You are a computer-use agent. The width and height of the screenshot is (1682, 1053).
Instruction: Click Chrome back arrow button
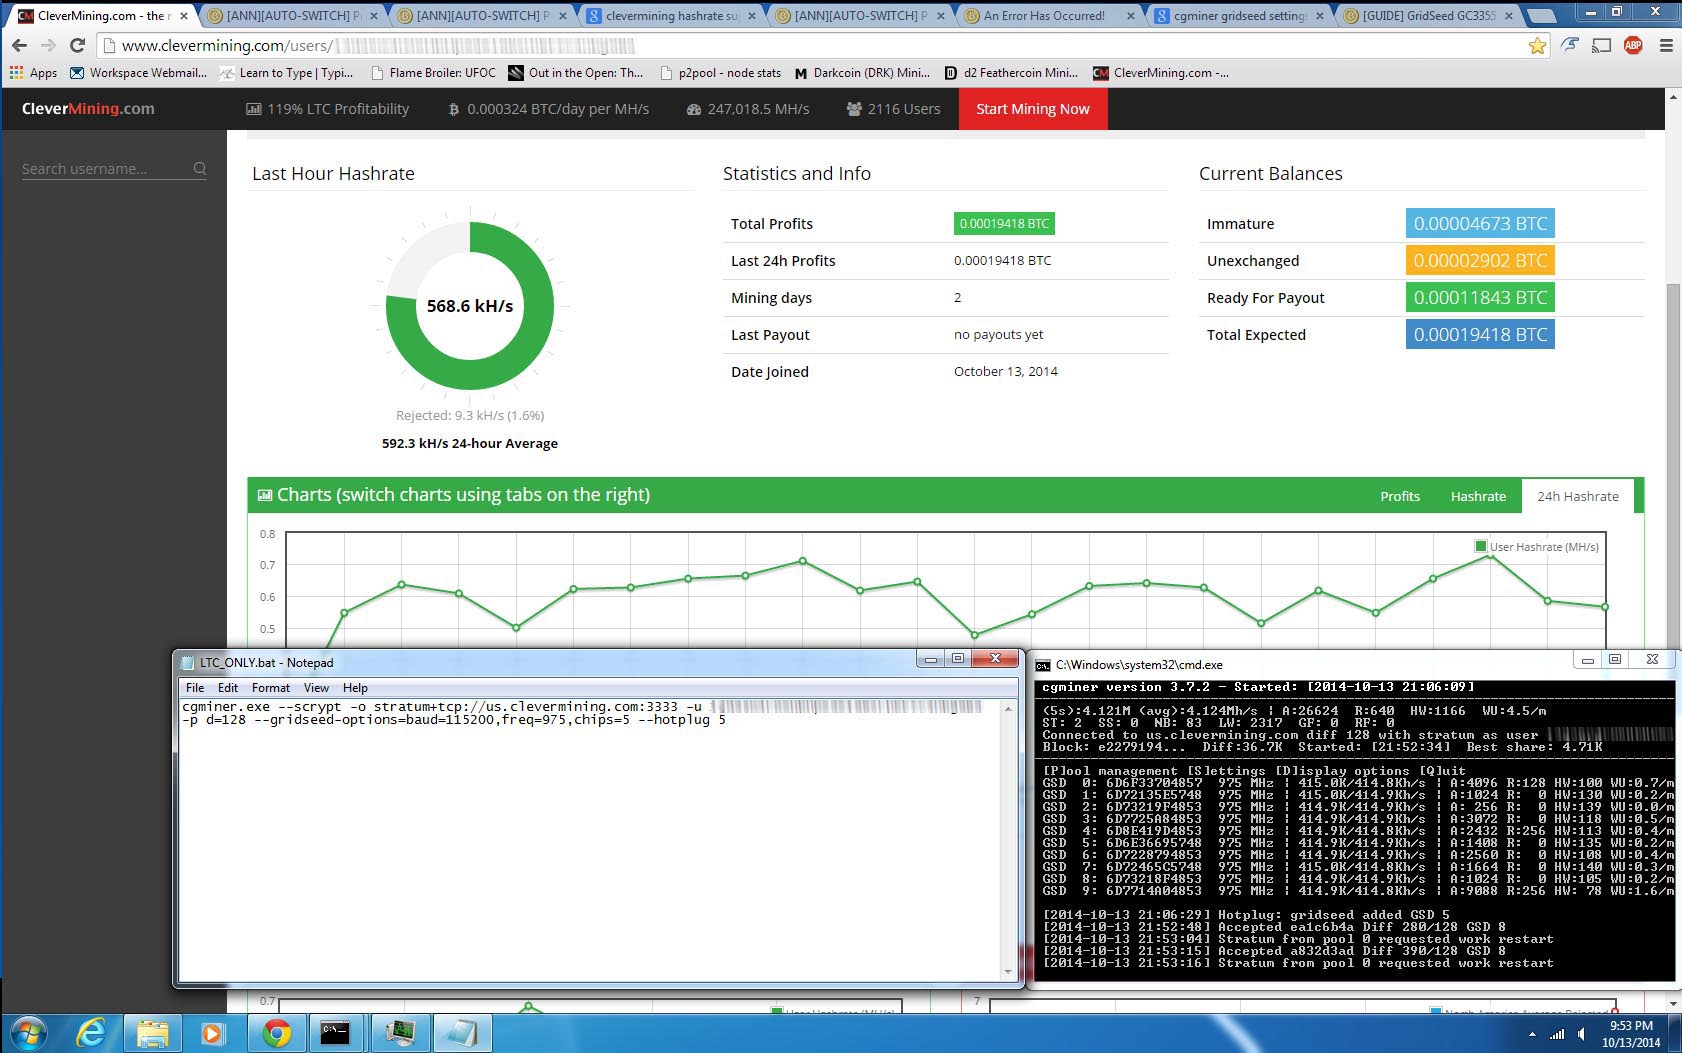[19, 46]
